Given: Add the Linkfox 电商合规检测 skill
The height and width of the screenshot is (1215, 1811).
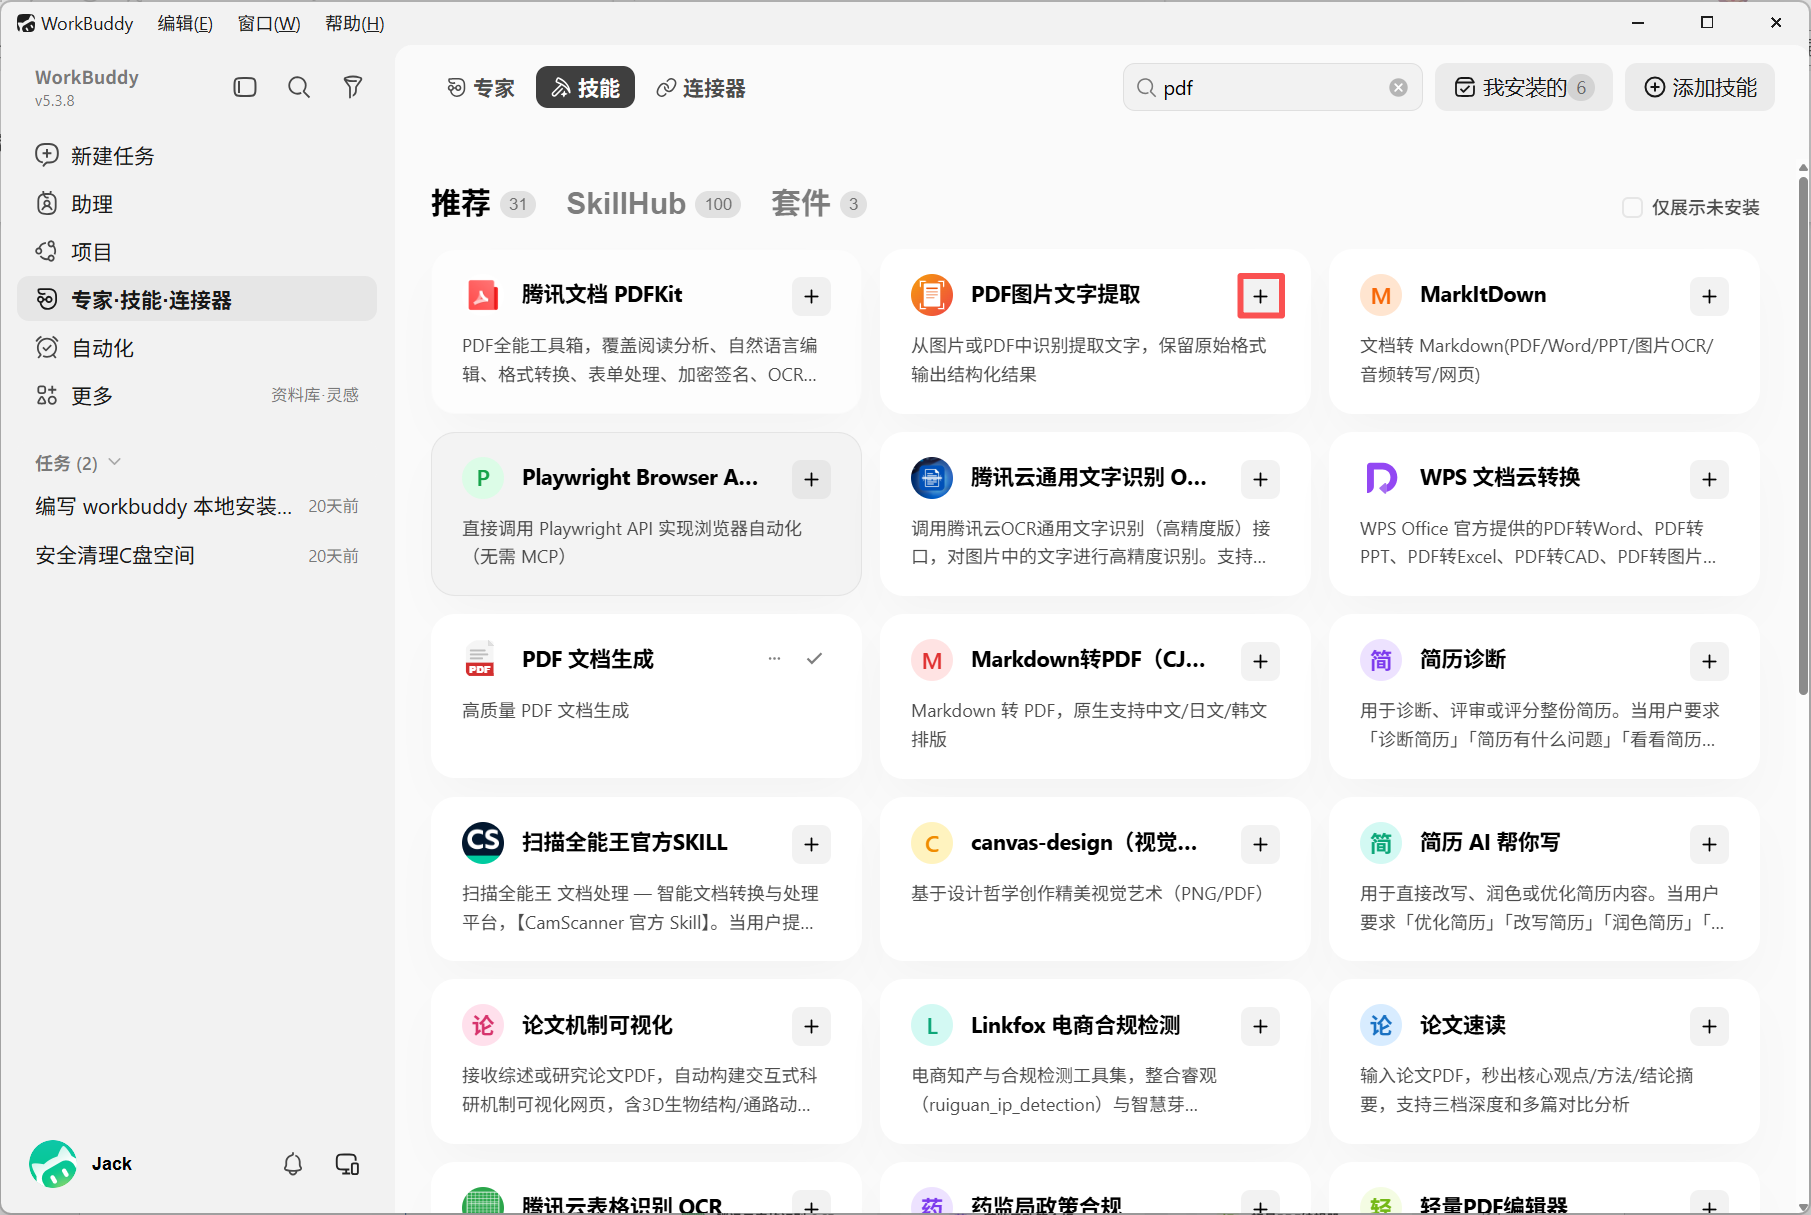Looking at the screenshot, I should [x=1260, y=1027].
